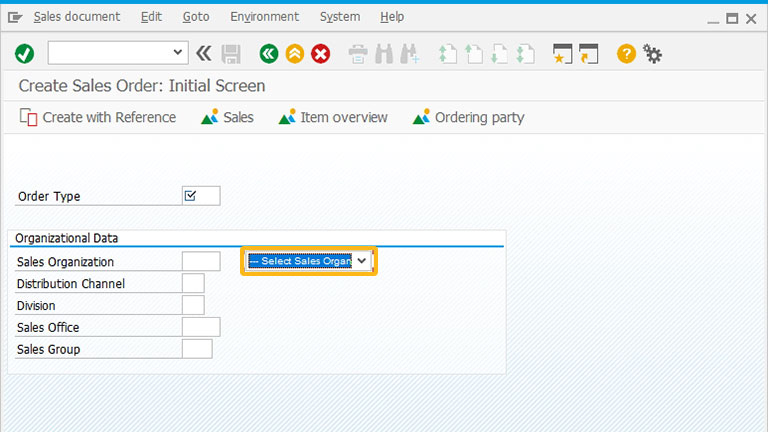Click the 'Create Sales Order: Initial Screen' title
Viewport: 768px width, 432px height.
click(142, 86)
